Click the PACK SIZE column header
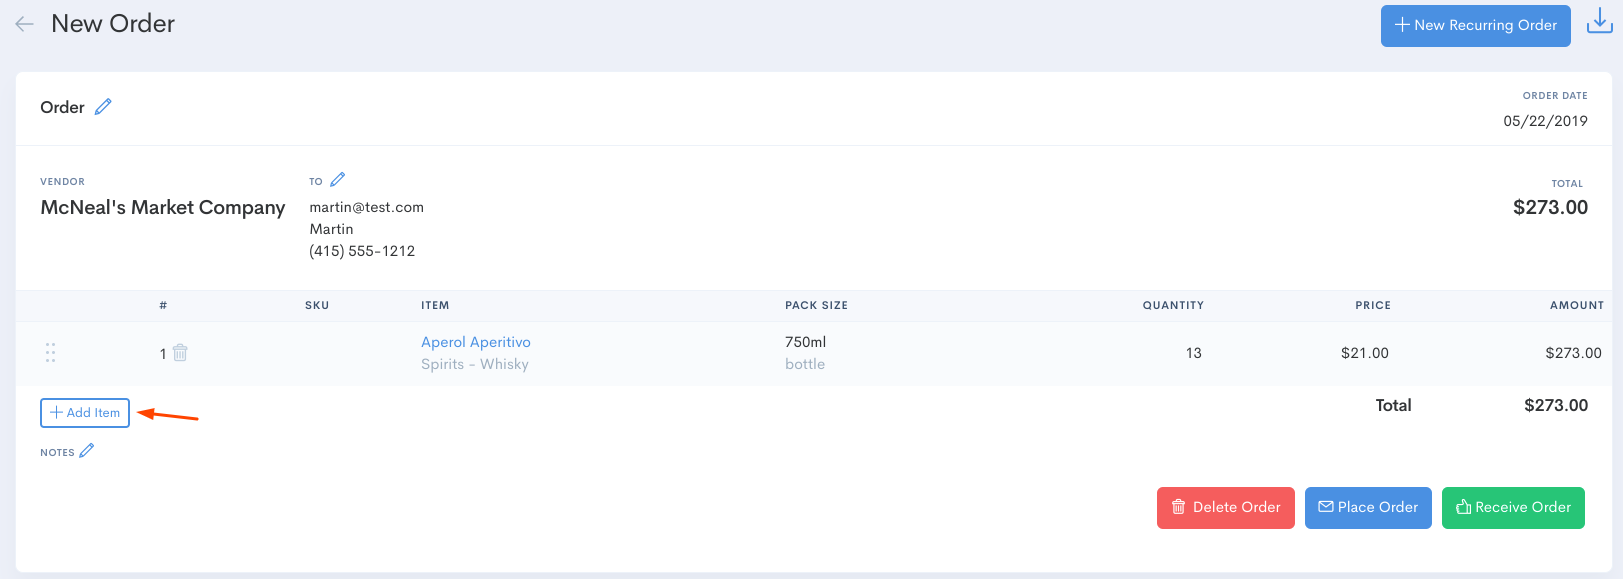This screenshot has height=579, width=1623. [816, 305]
